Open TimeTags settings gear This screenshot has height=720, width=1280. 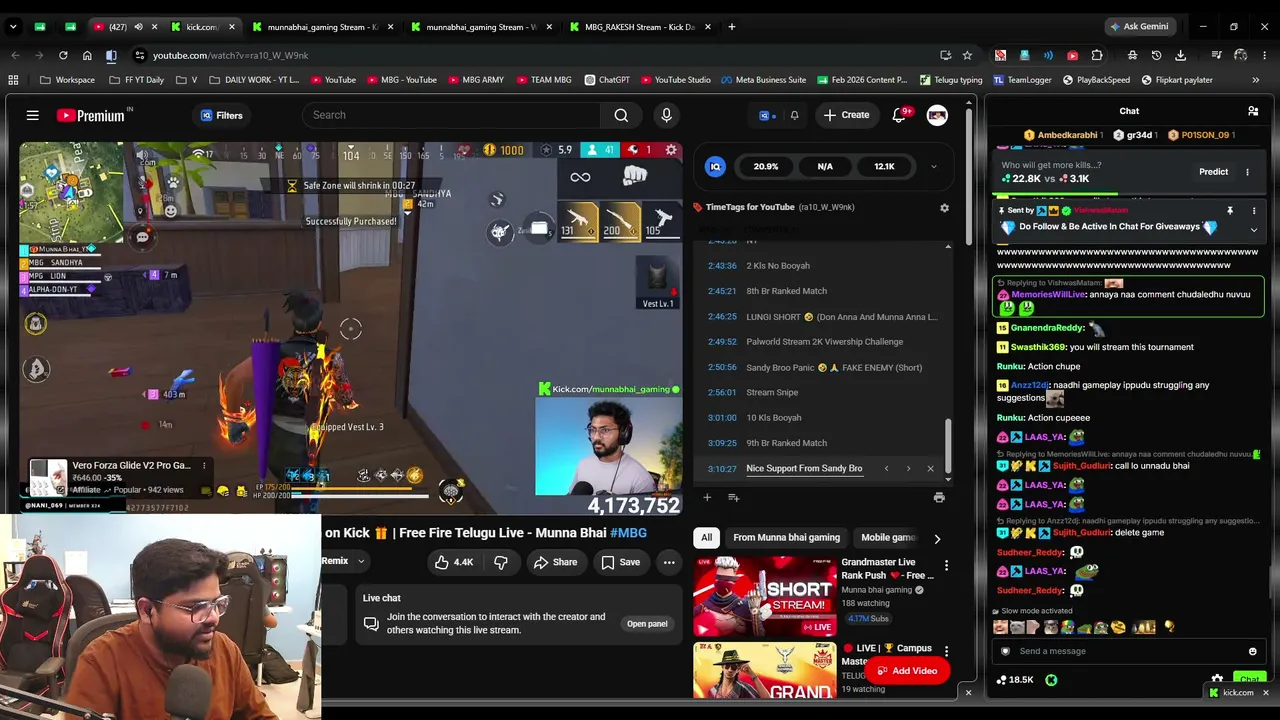coord(944,208)
